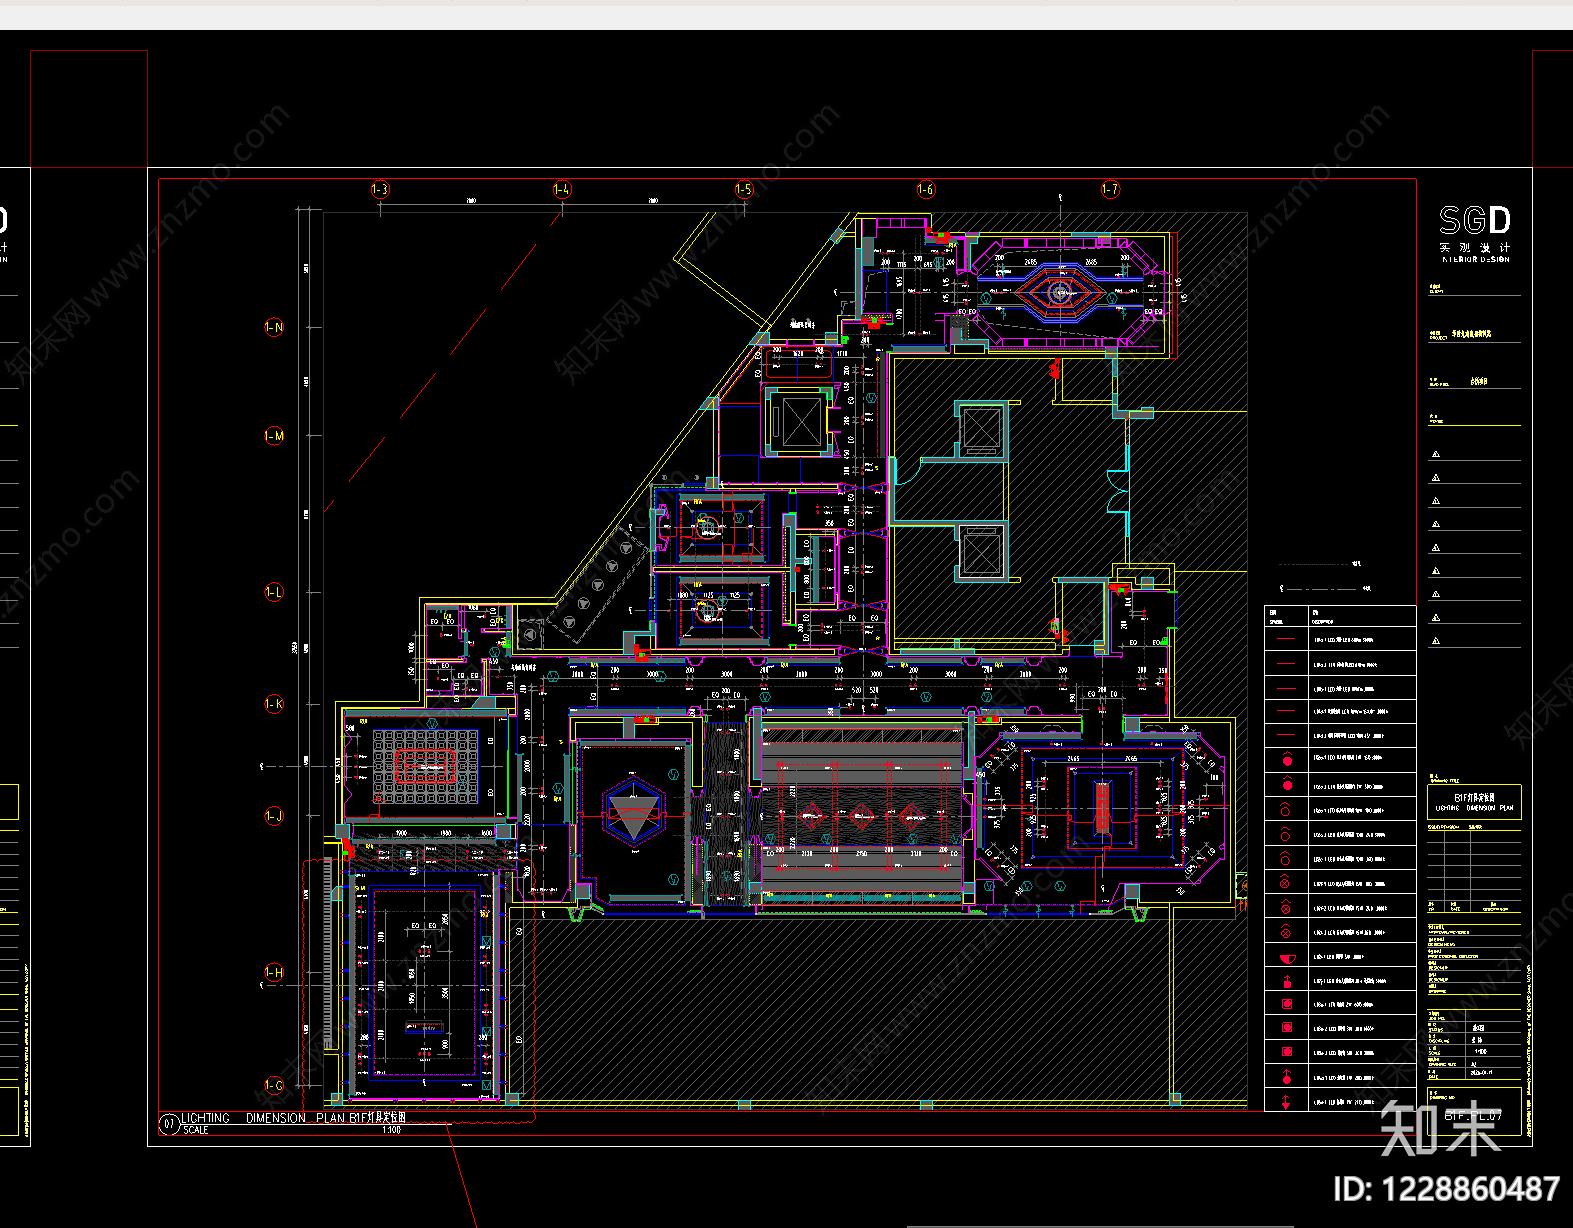Screen dimensions: 1573x1228
Task: Pick row grid bubble 1-G
Action: (x=274, y=1085)
